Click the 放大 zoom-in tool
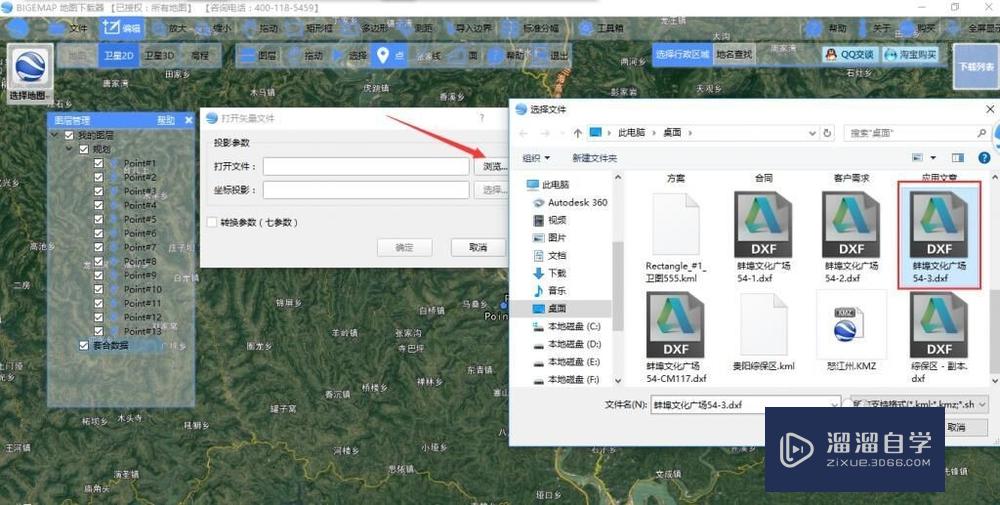Viewport: 1000px width, 505px height. [x=168, y=29]
